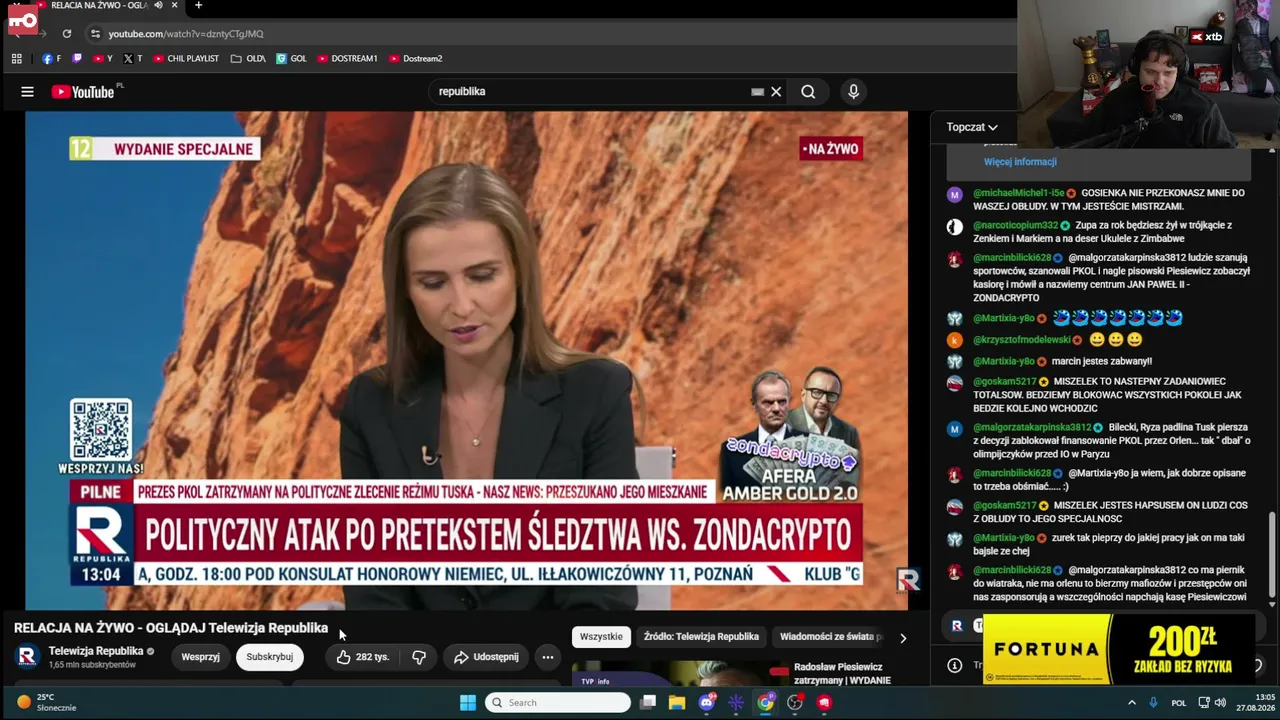Viewport: 1280px width, 720px height.
Task: Open chat user @narcoticopium332's name
Action: (x=1015, y=226)
